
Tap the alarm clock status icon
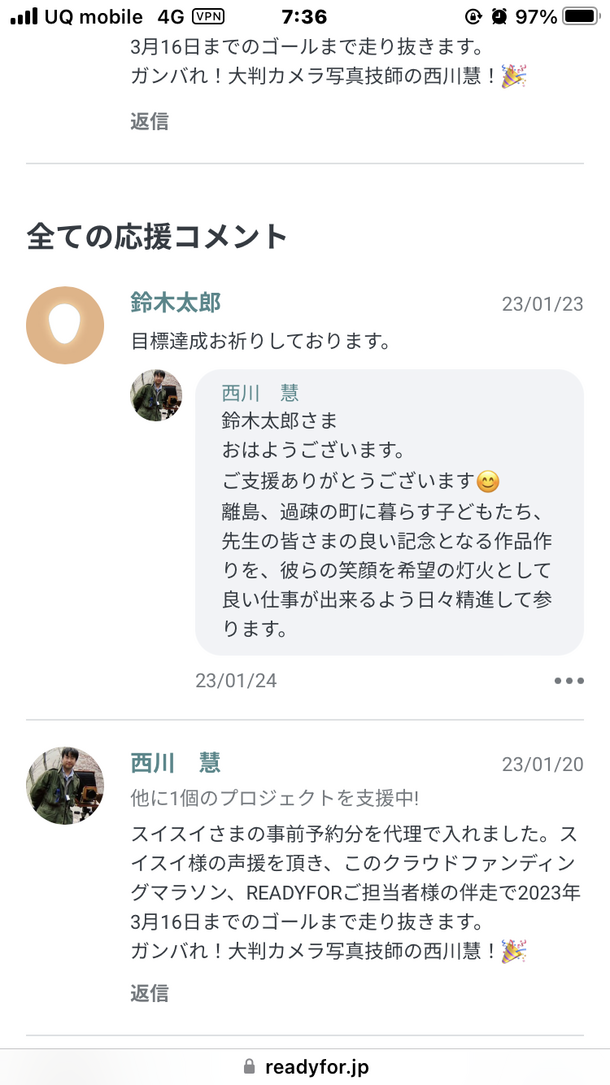(x=499, y=17)
